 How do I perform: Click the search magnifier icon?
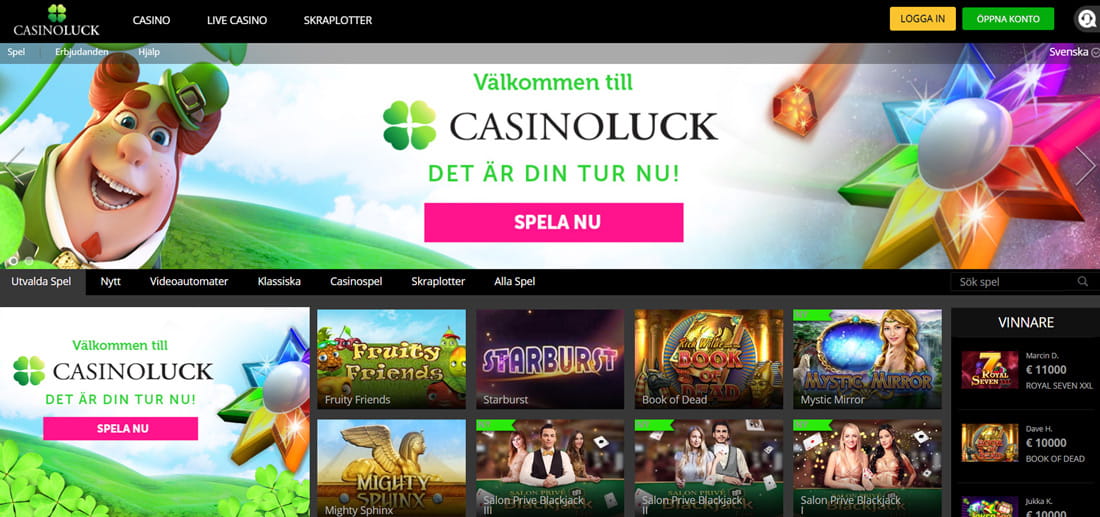click(x=1082, y=281)
